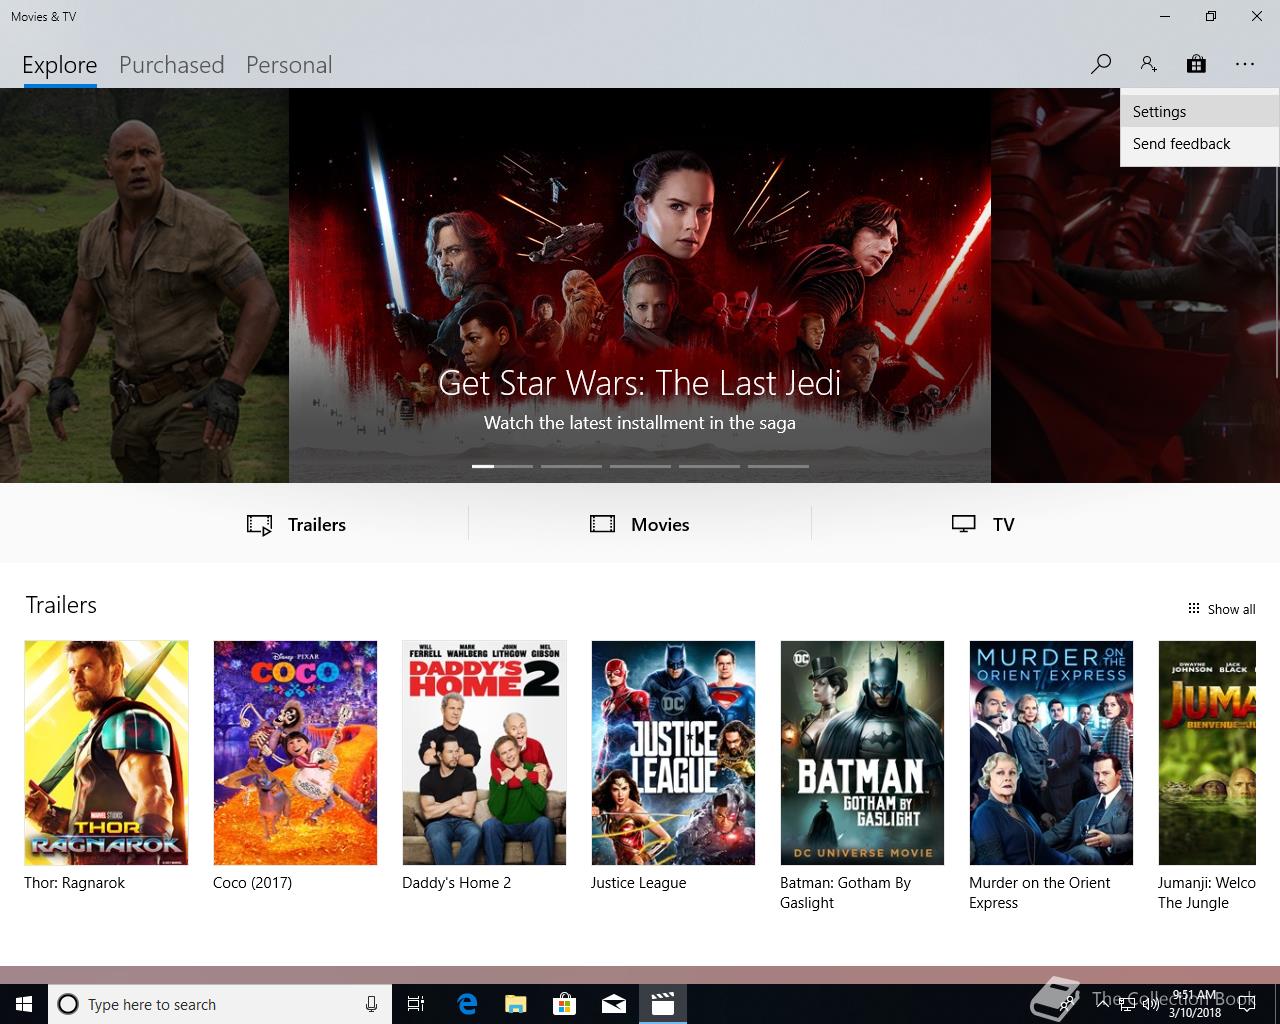Open the Coco (2017) poster
Viewport: 1280px width, 1024px height.
point(295,753)
